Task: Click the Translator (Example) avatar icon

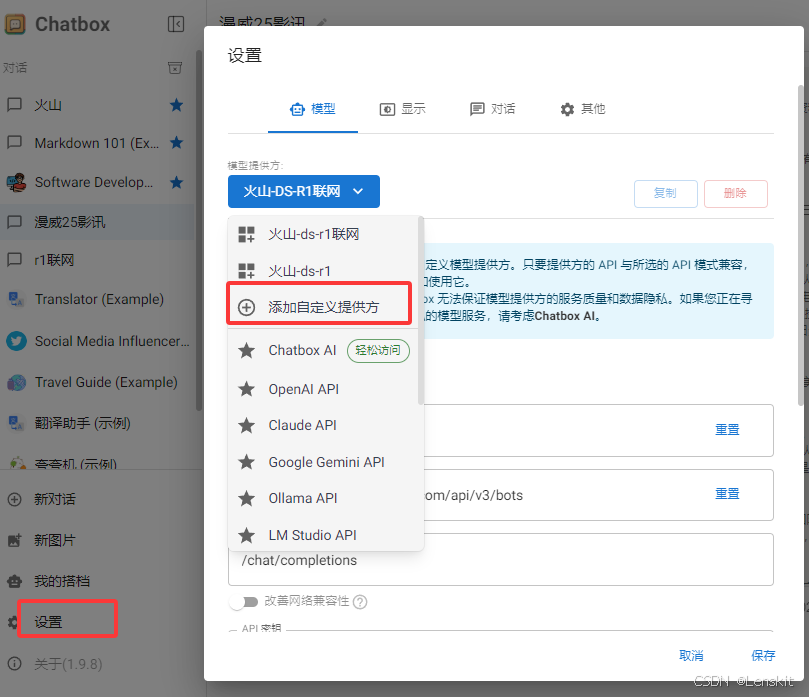Action: point(16,299)
